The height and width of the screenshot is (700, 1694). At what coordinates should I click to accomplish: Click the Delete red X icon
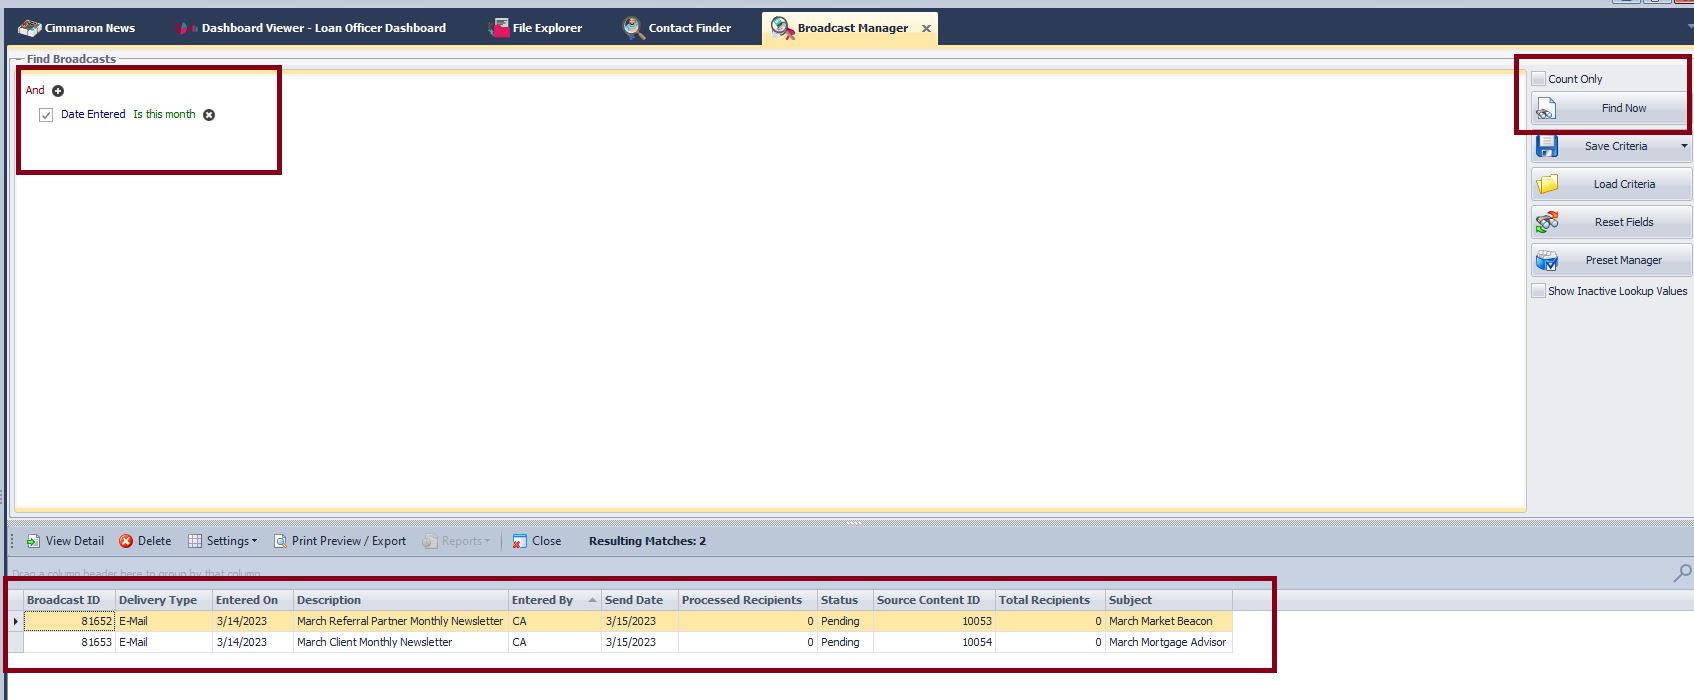point(126,541)
